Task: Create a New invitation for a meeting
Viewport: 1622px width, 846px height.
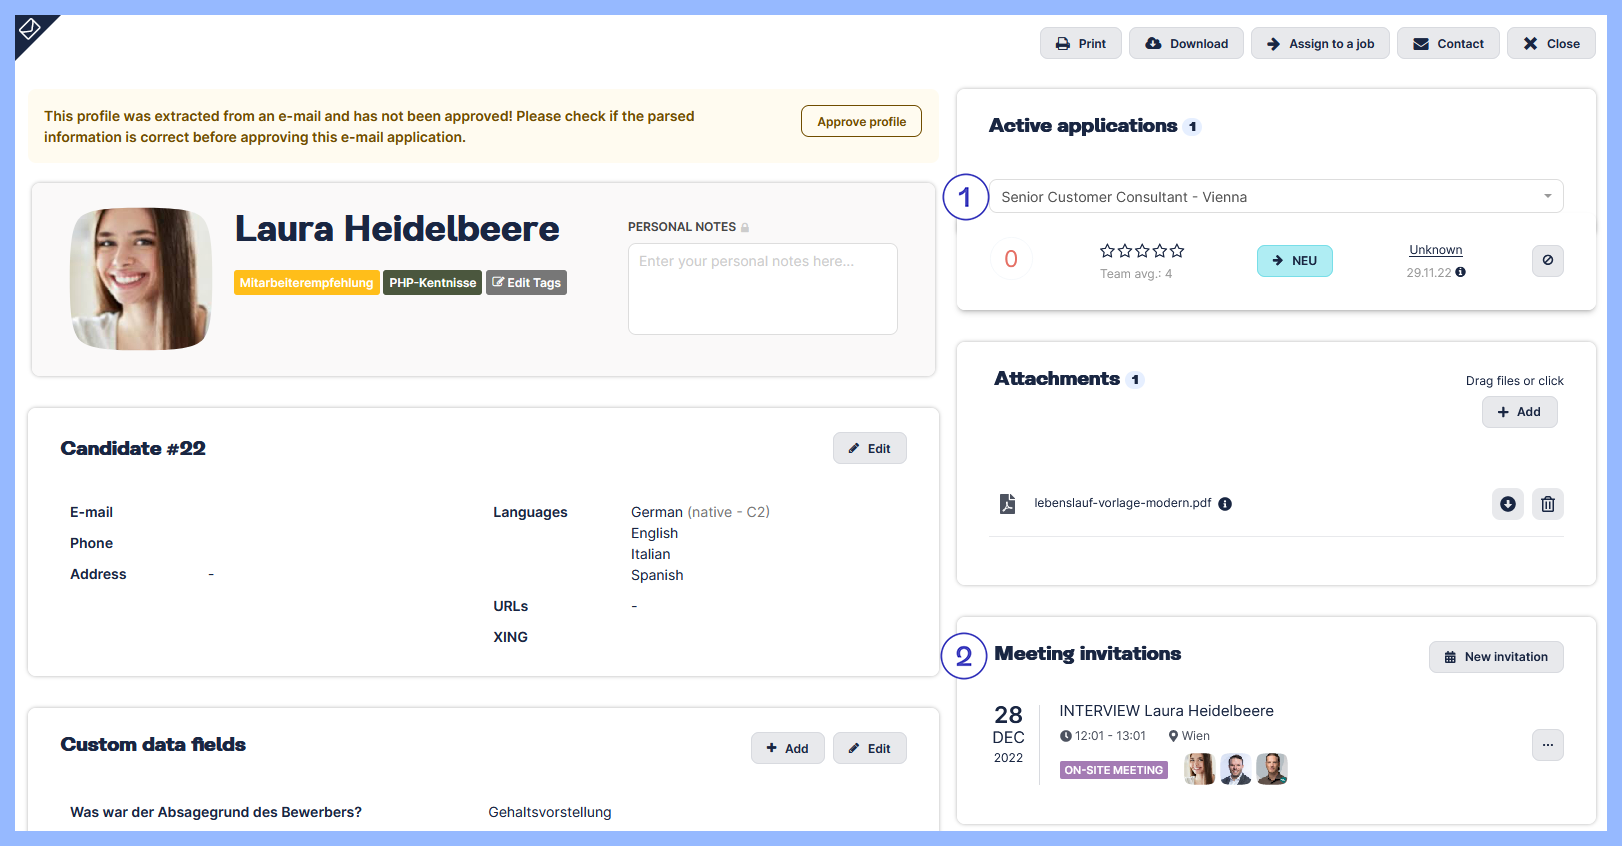Action: click(1495, 657)
